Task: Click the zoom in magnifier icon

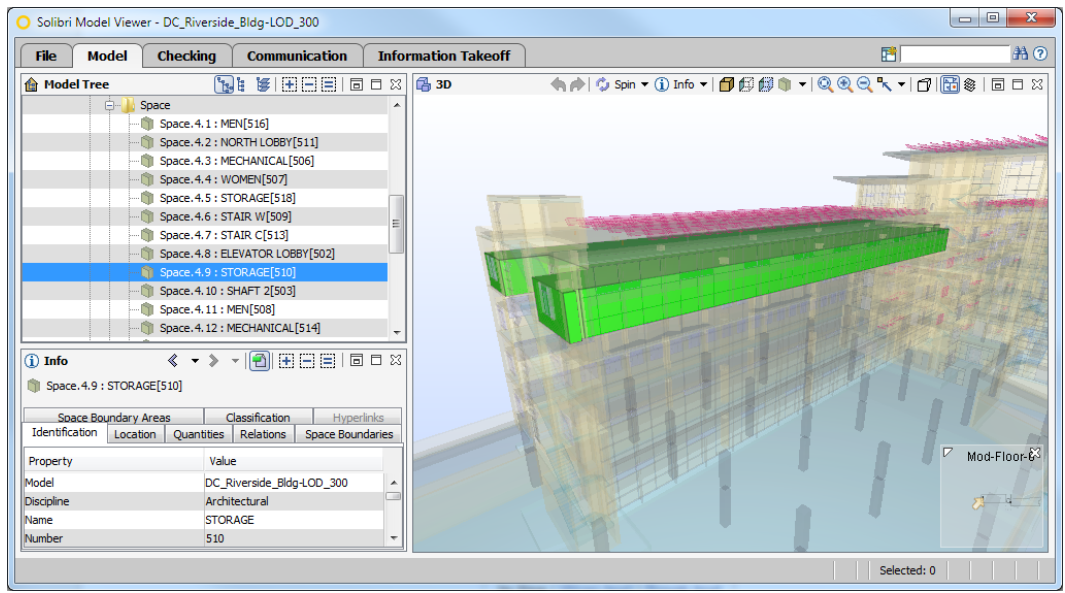Action: pos(845,84)
